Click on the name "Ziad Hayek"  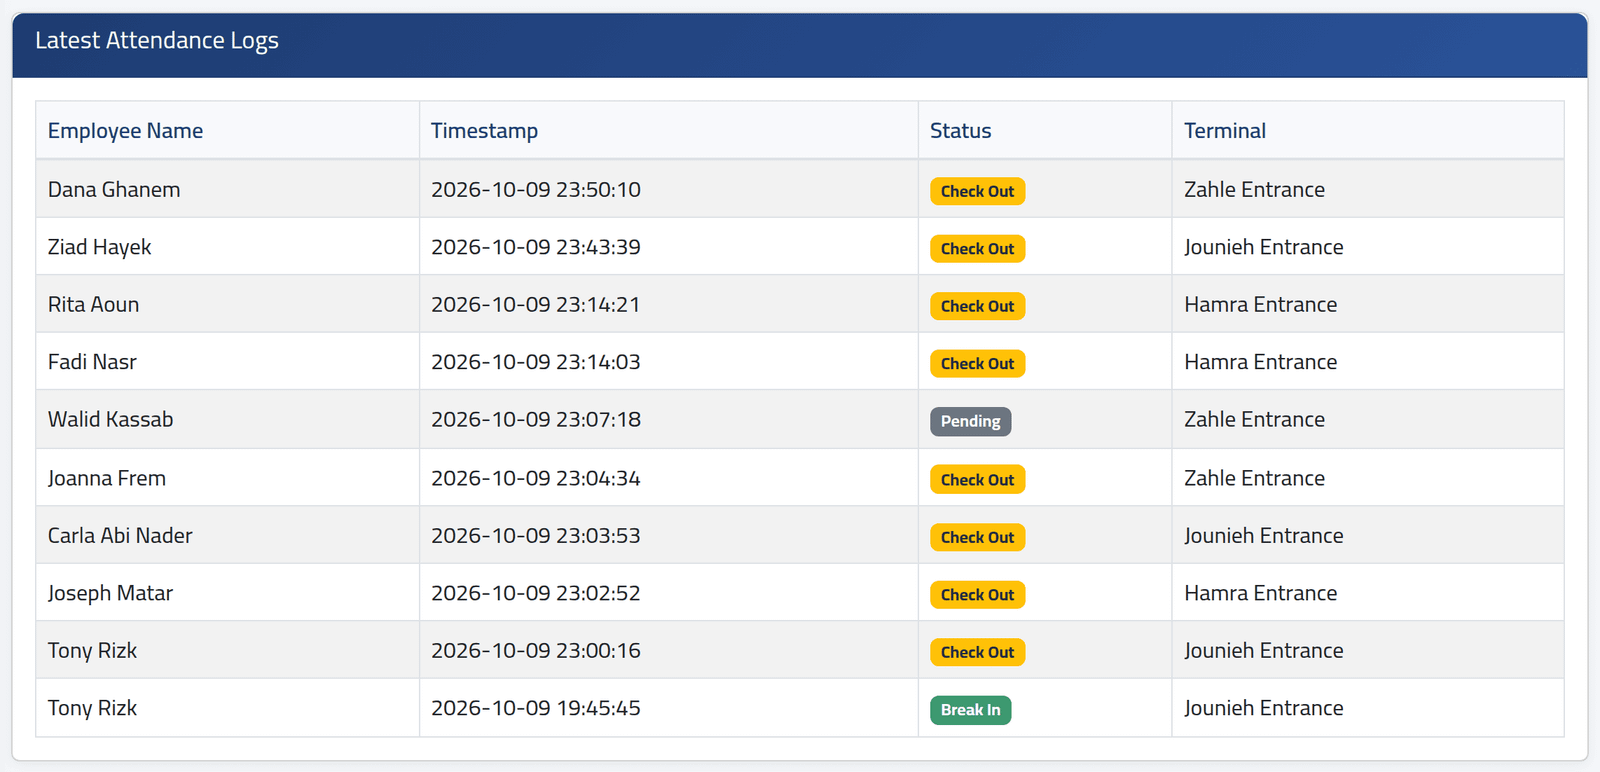pos(99,247)
